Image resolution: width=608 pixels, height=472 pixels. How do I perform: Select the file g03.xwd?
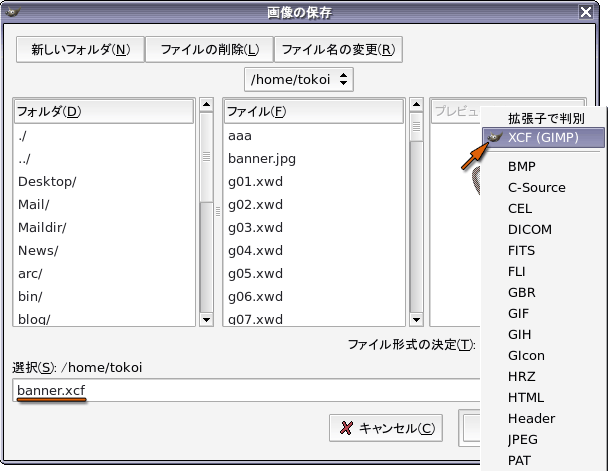(x=314, y=227)
